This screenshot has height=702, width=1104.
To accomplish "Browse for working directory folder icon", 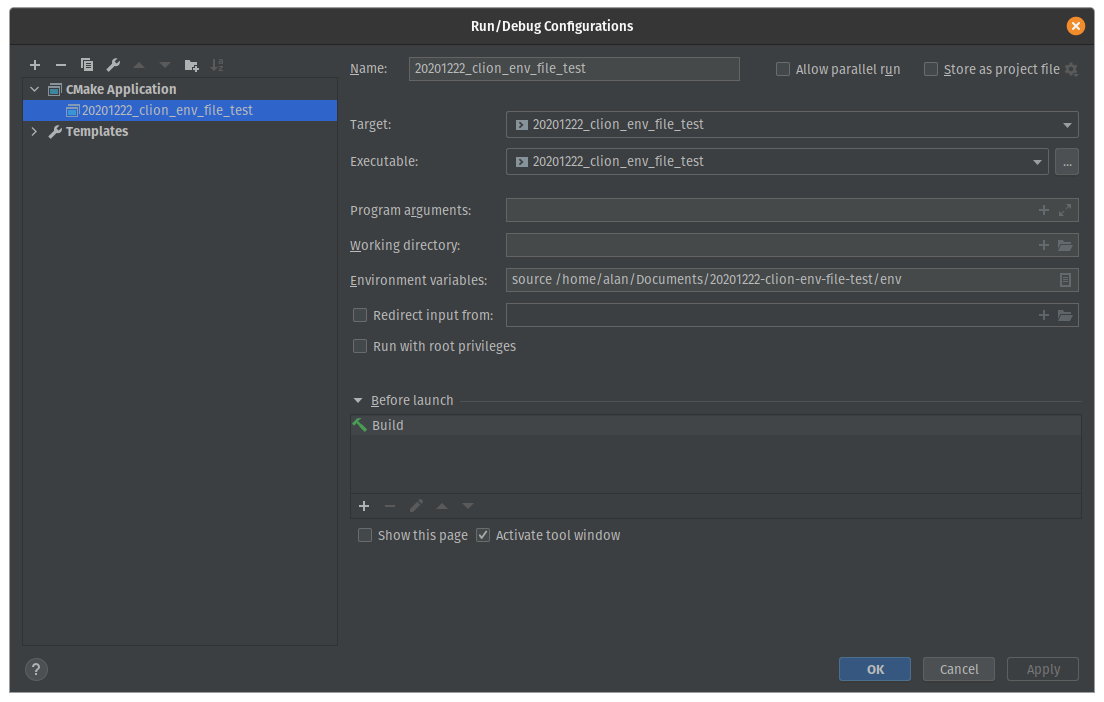I will (x=1065, y=245).
